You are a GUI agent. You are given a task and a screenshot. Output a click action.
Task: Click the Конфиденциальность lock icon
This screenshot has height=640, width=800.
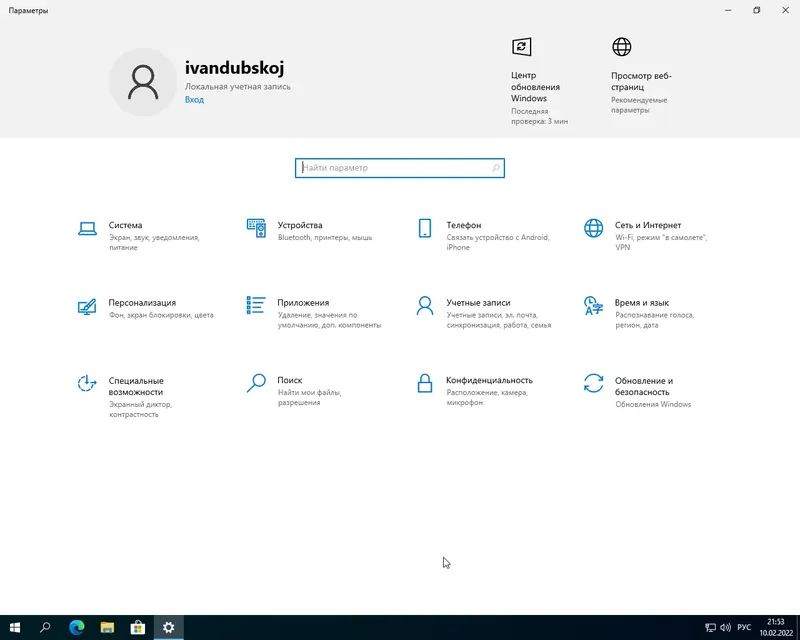tap(424, 383)
